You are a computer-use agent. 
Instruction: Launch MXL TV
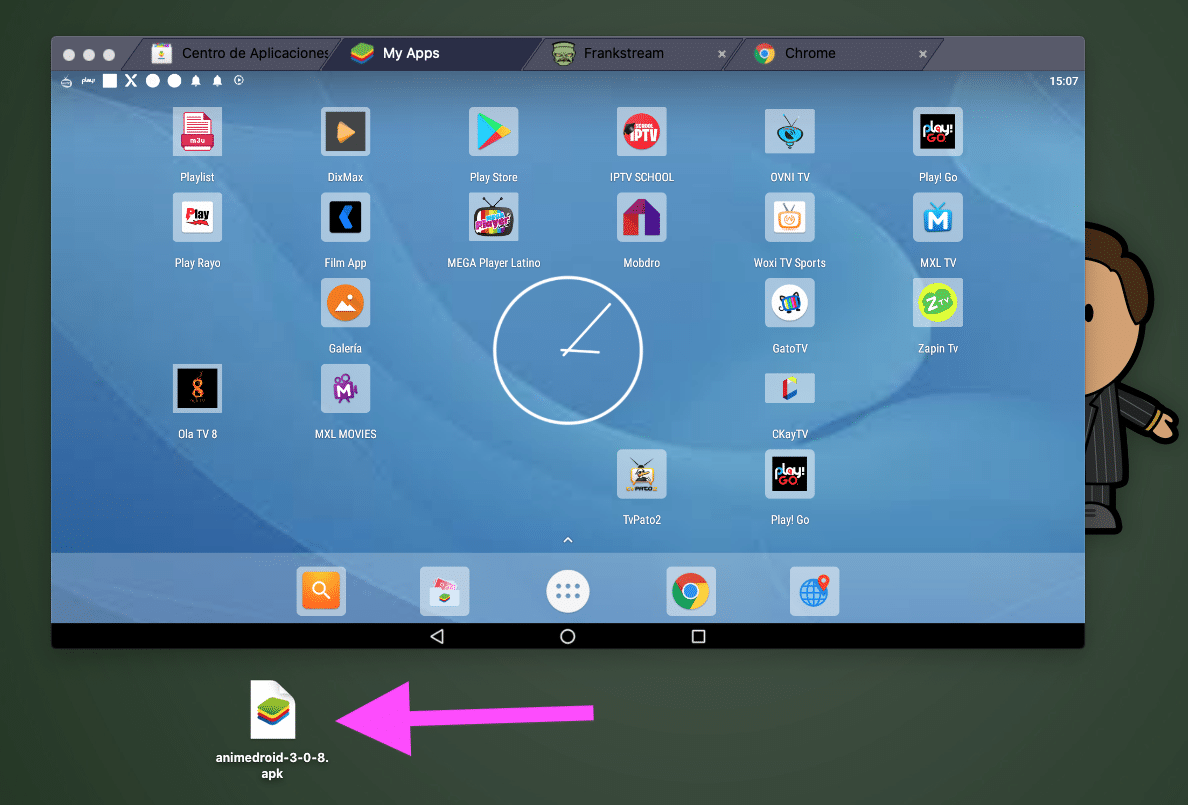(937, 217)
